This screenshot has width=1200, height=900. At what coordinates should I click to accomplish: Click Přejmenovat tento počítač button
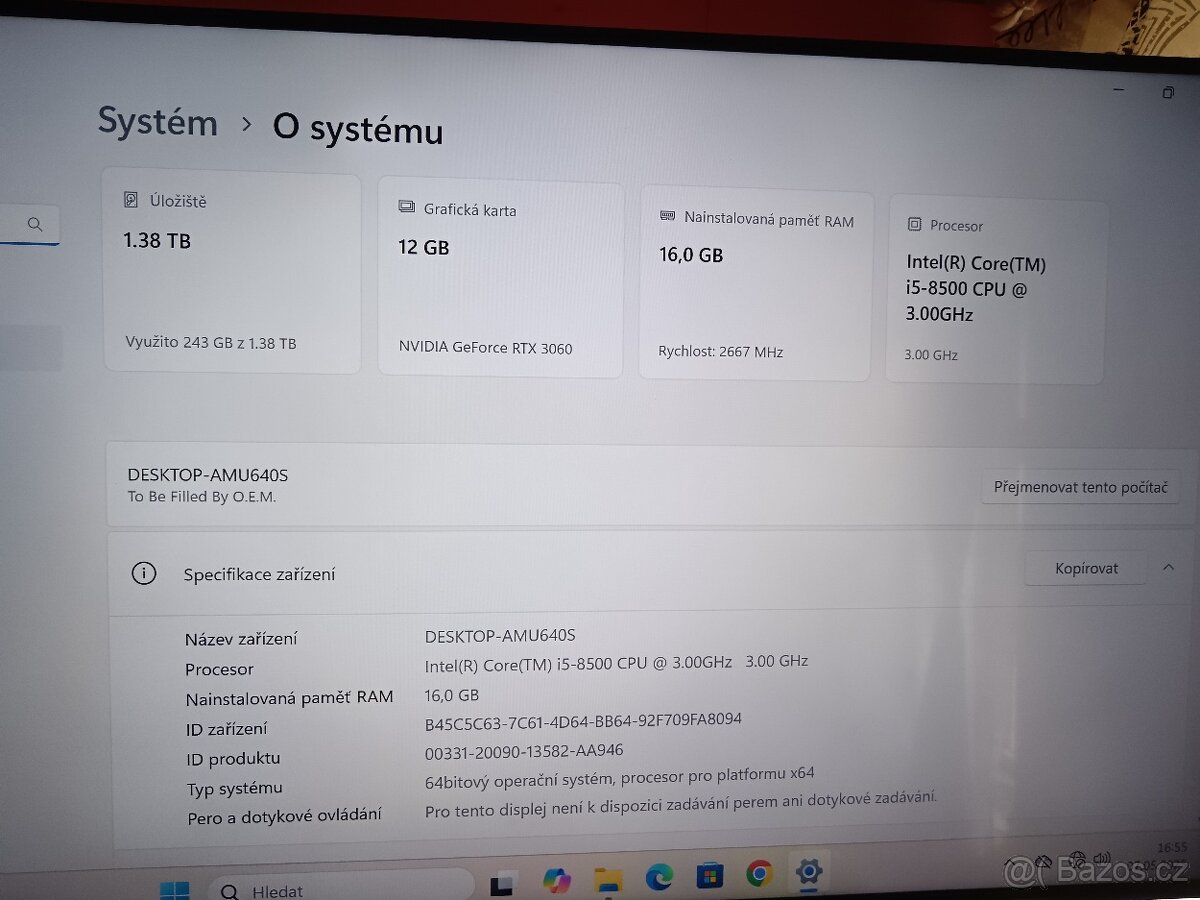tap(1080, 487)
